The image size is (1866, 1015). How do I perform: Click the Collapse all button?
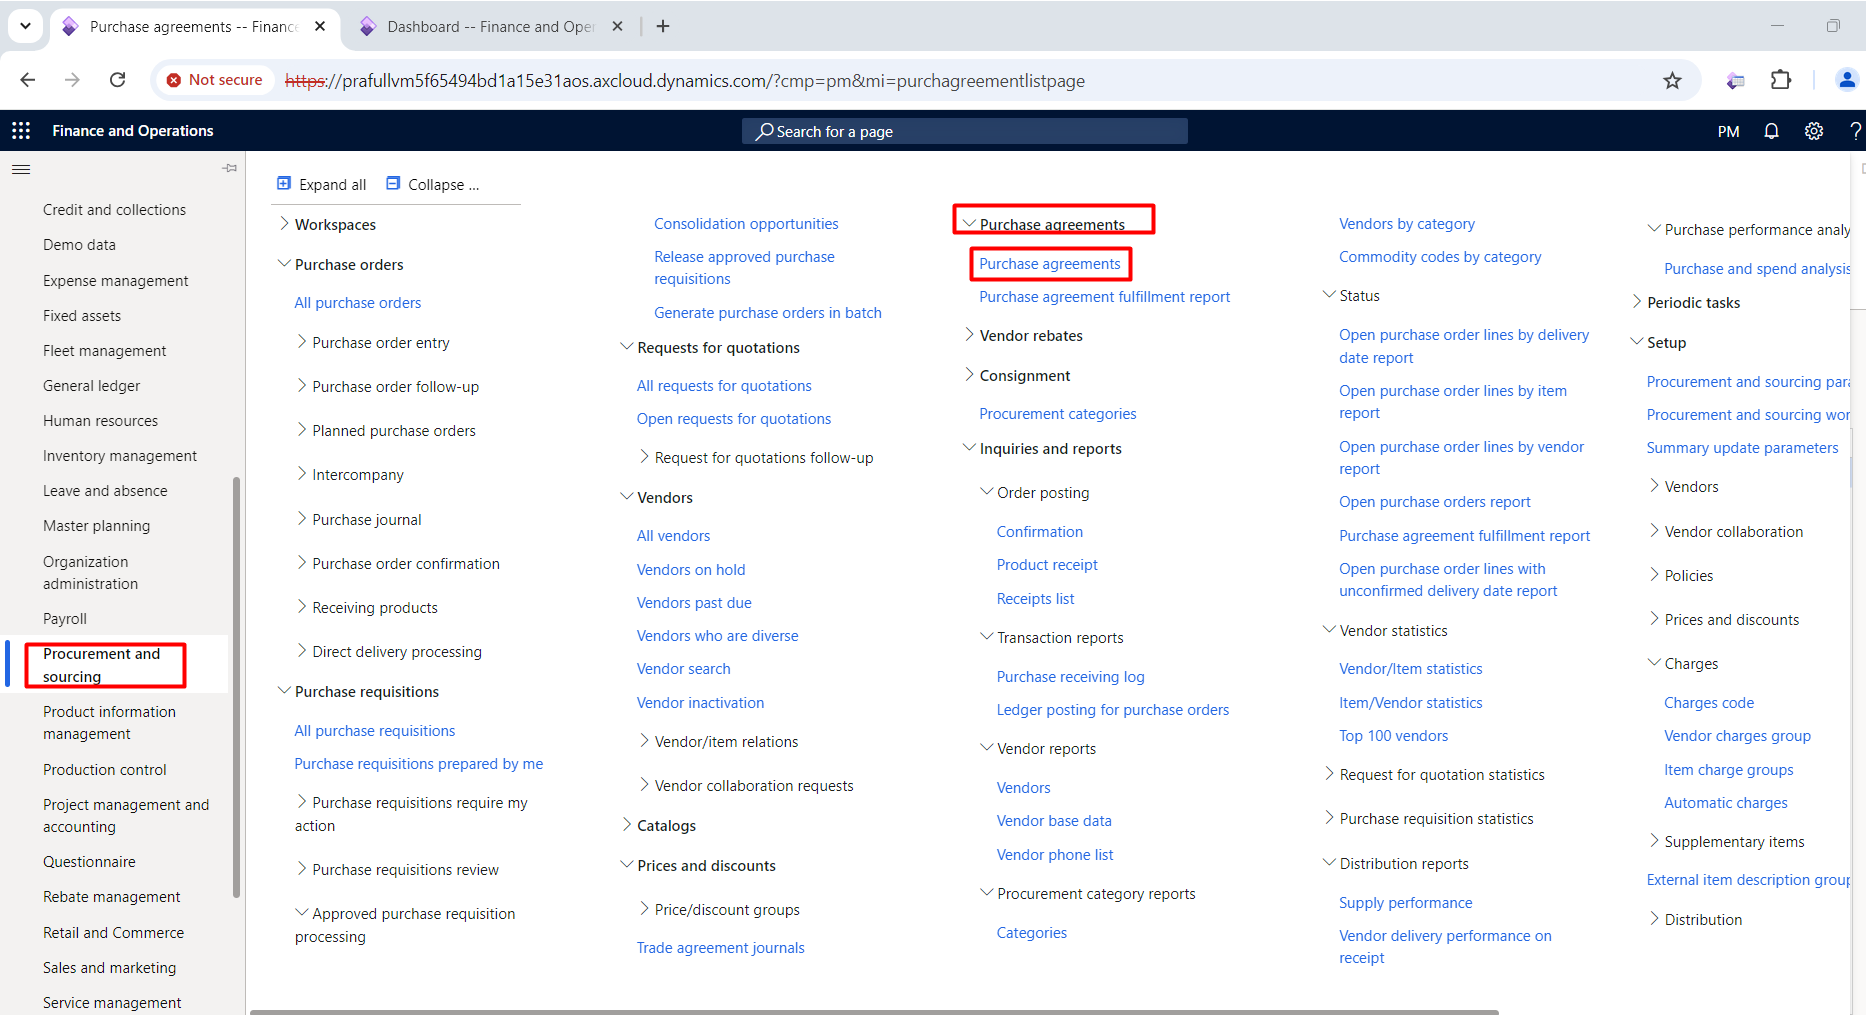pos(433,185)
